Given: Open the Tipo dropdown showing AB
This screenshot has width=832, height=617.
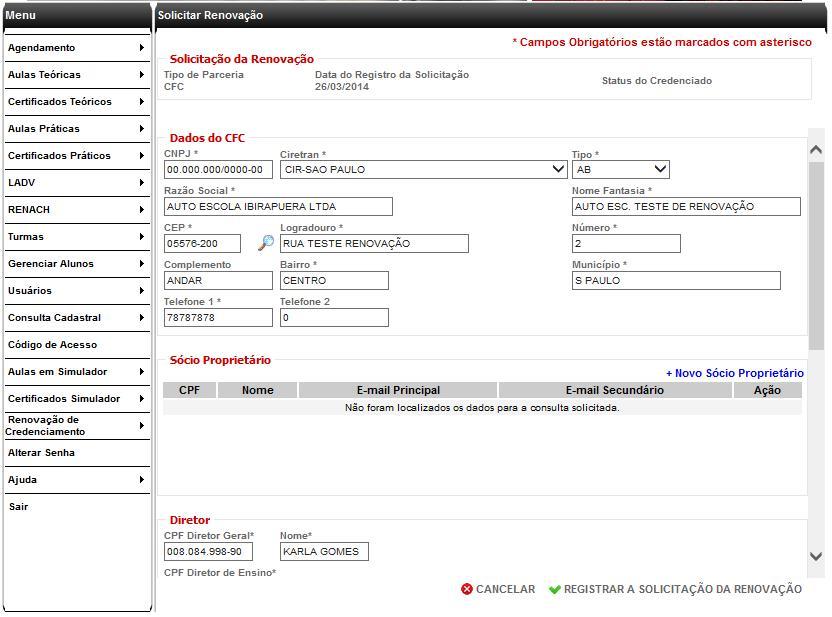Looking at the screenshot, I should click(x=621, y=169).
